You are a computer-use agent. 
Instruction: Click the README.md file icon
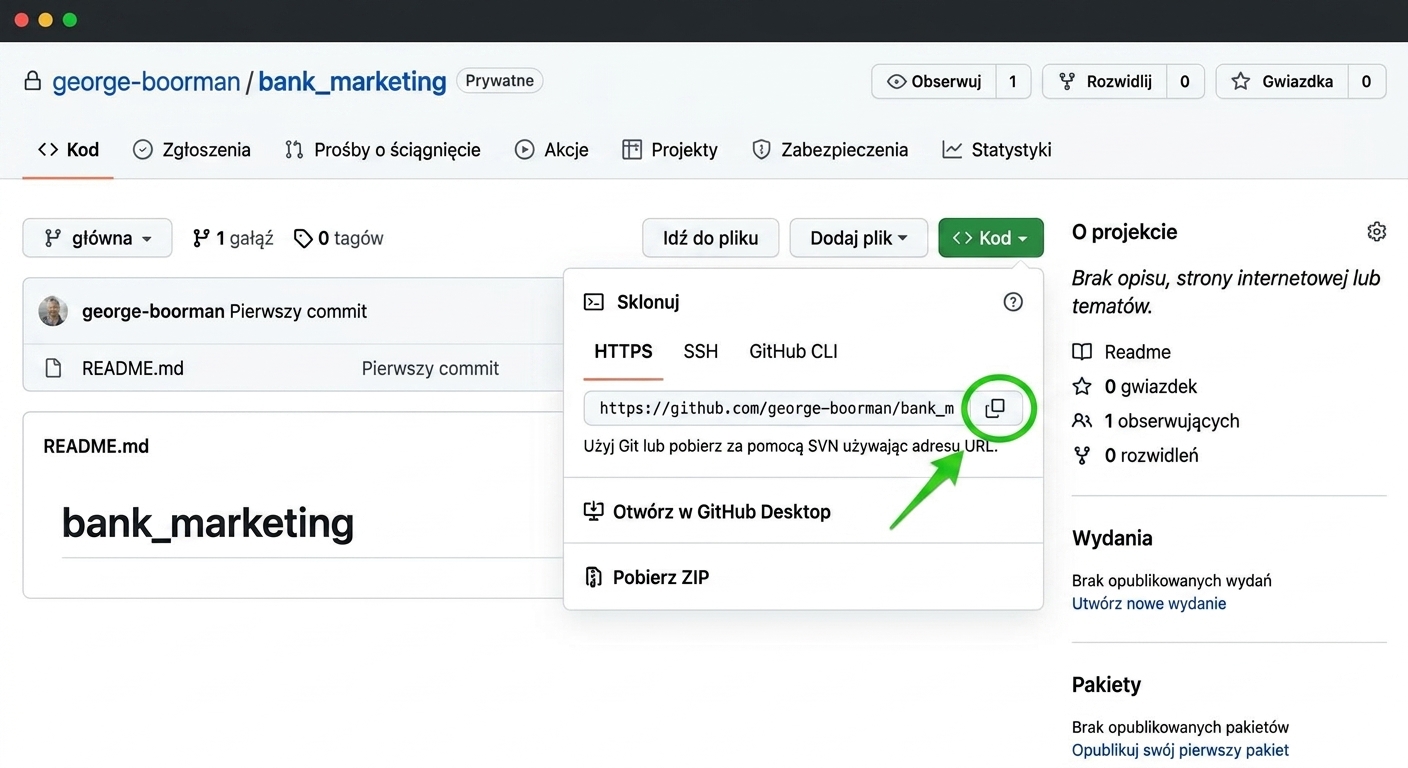coord(53,368)
